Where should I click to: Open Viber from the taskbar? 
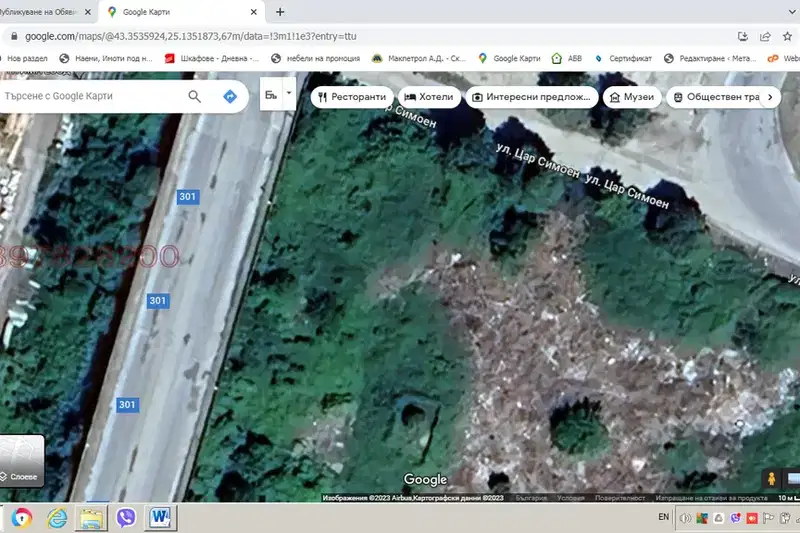[126, 518]
